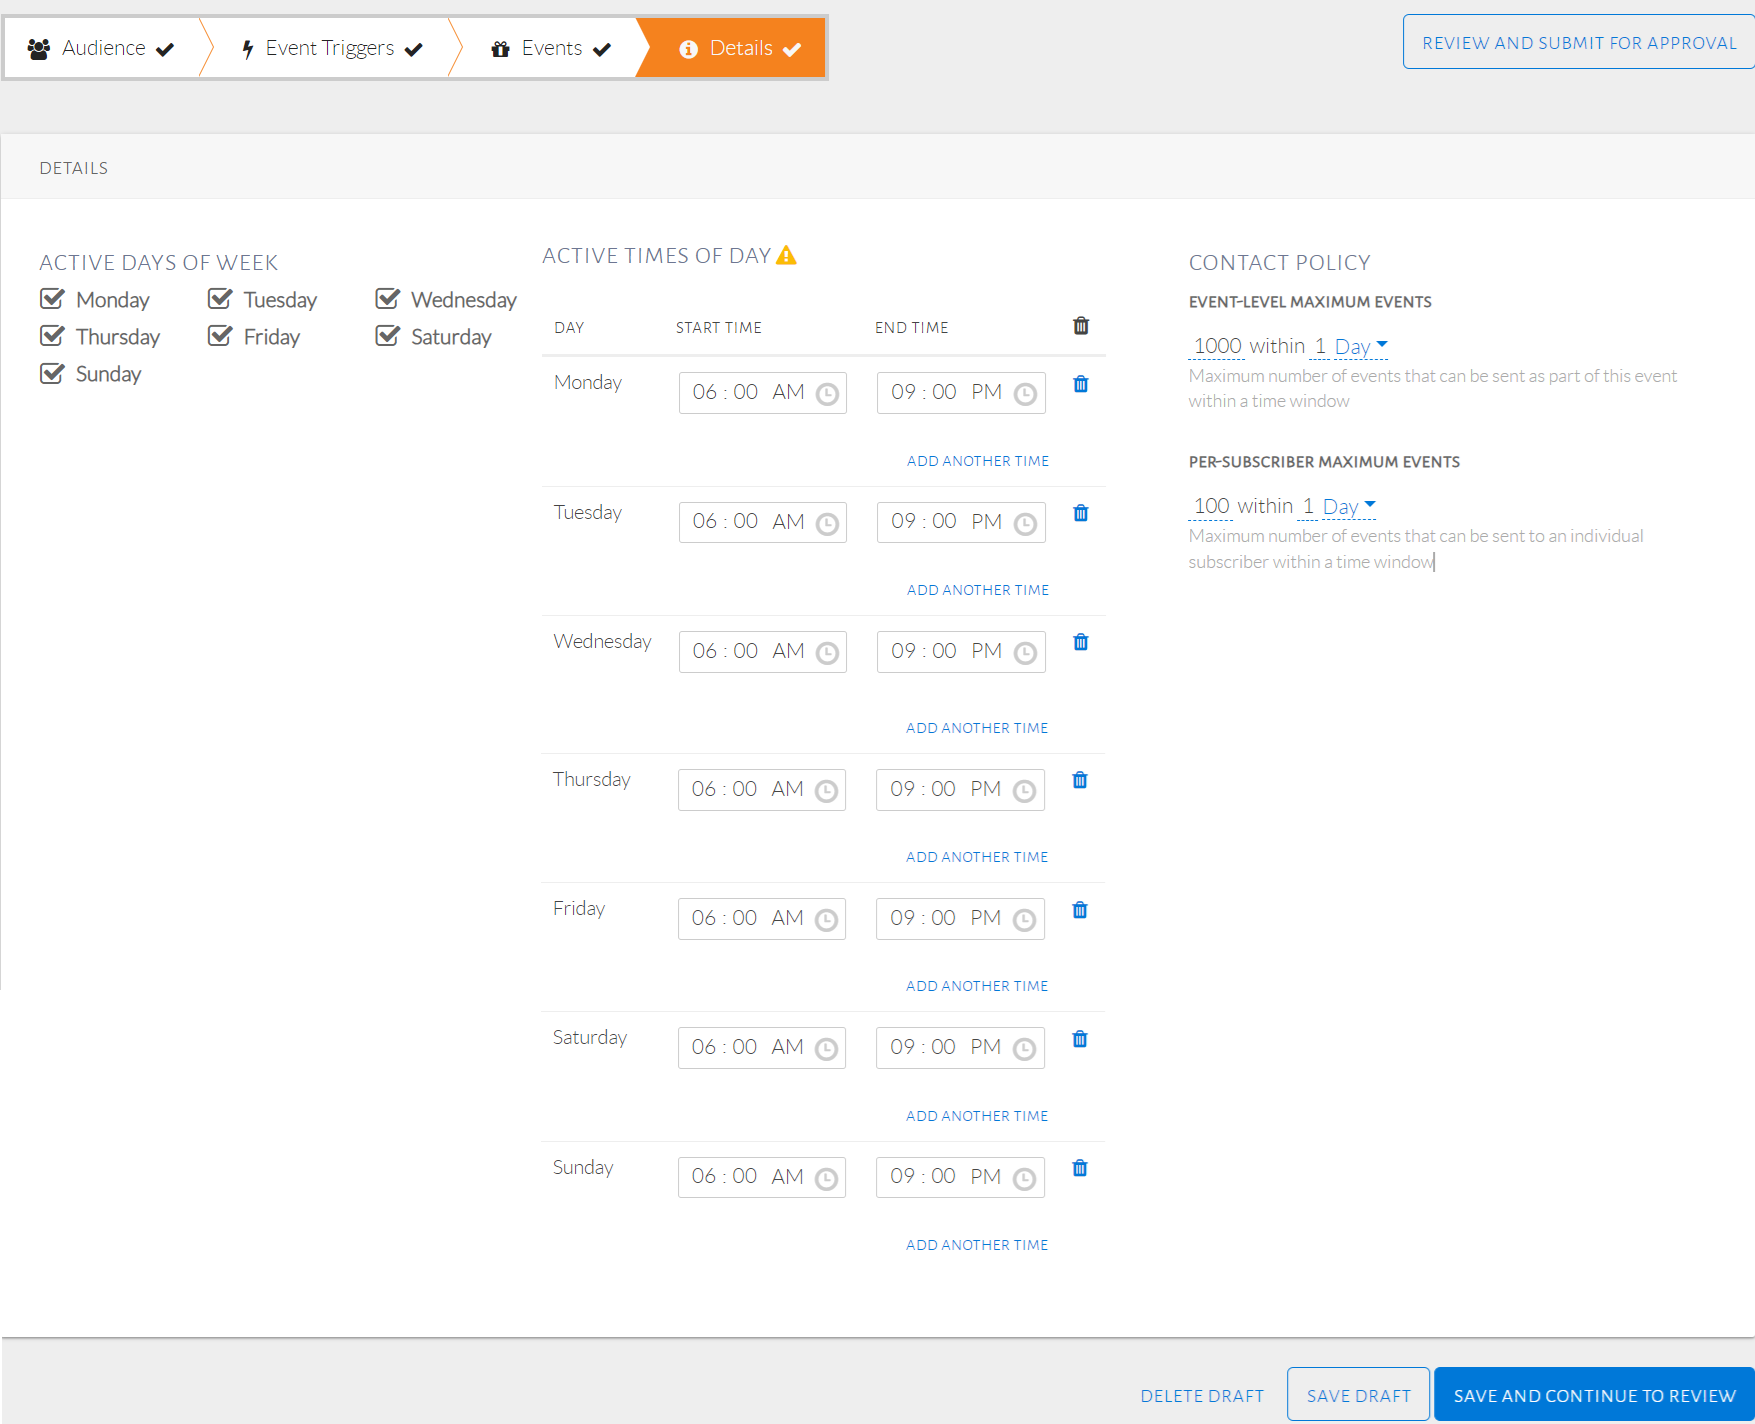This screenshot has height=1424, width=1755.
Task: Disable the Sunday checkbox
Action: point(52,373)
